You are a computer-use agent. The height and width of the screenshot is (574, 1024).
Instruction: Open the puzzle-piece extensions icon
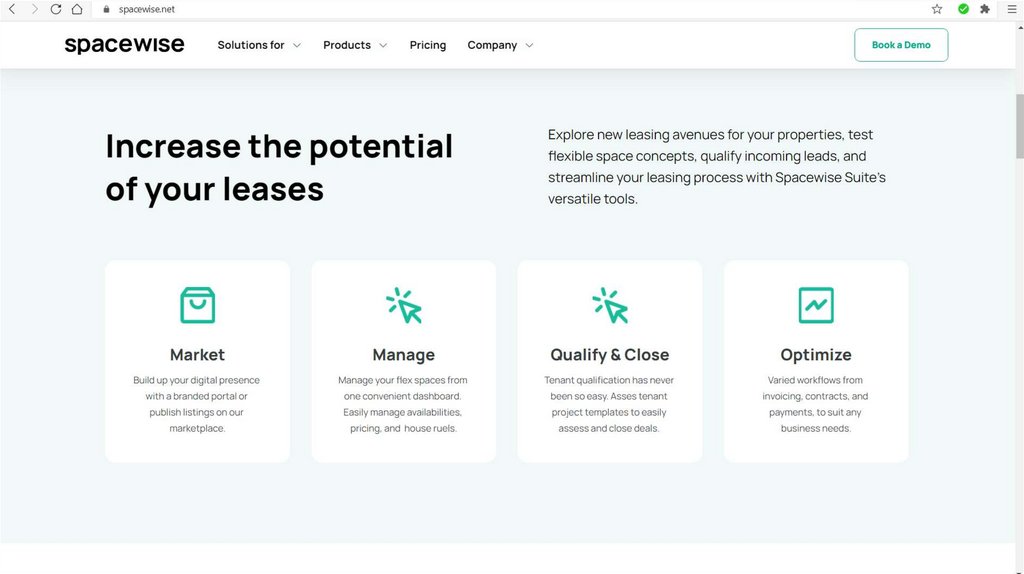pos(985,9)
